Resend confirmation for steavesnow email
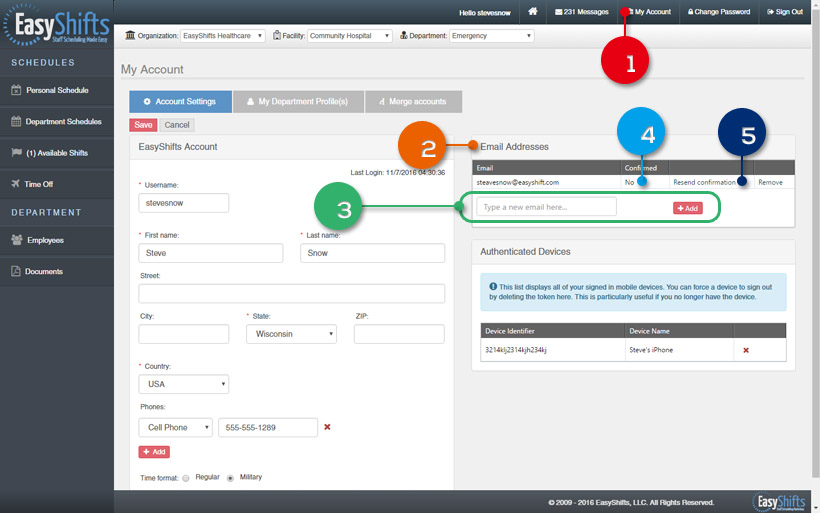 704,183
